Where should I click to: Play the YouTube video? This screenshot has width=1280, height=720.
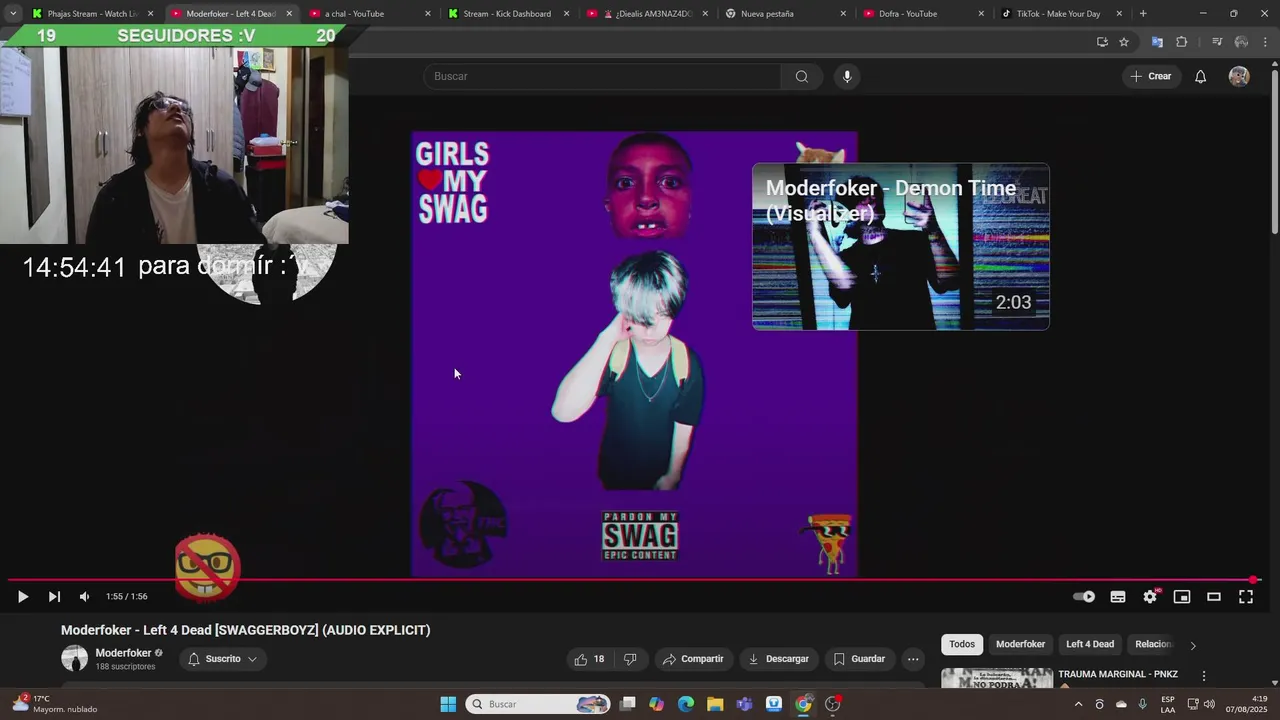(x=22, y=597)
